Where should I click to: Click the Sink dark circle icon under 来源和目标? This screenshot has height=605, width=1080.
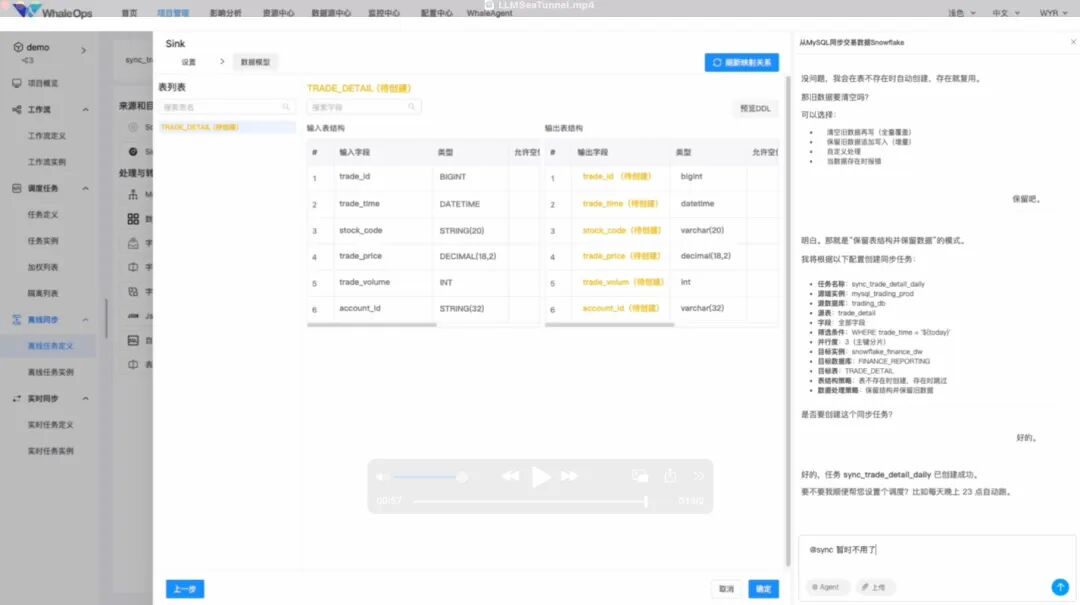coord(133,152)
